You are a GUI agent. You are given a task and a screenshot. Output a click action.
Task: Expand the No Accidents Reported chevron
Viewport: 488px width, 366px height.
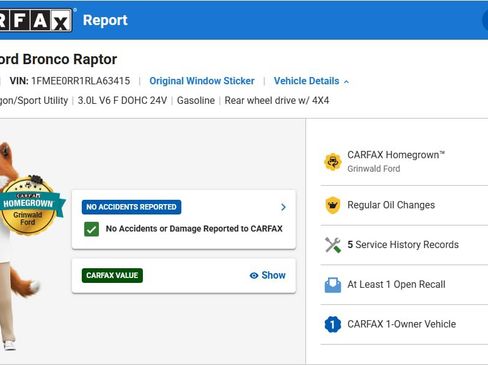[x=283, y=207]
